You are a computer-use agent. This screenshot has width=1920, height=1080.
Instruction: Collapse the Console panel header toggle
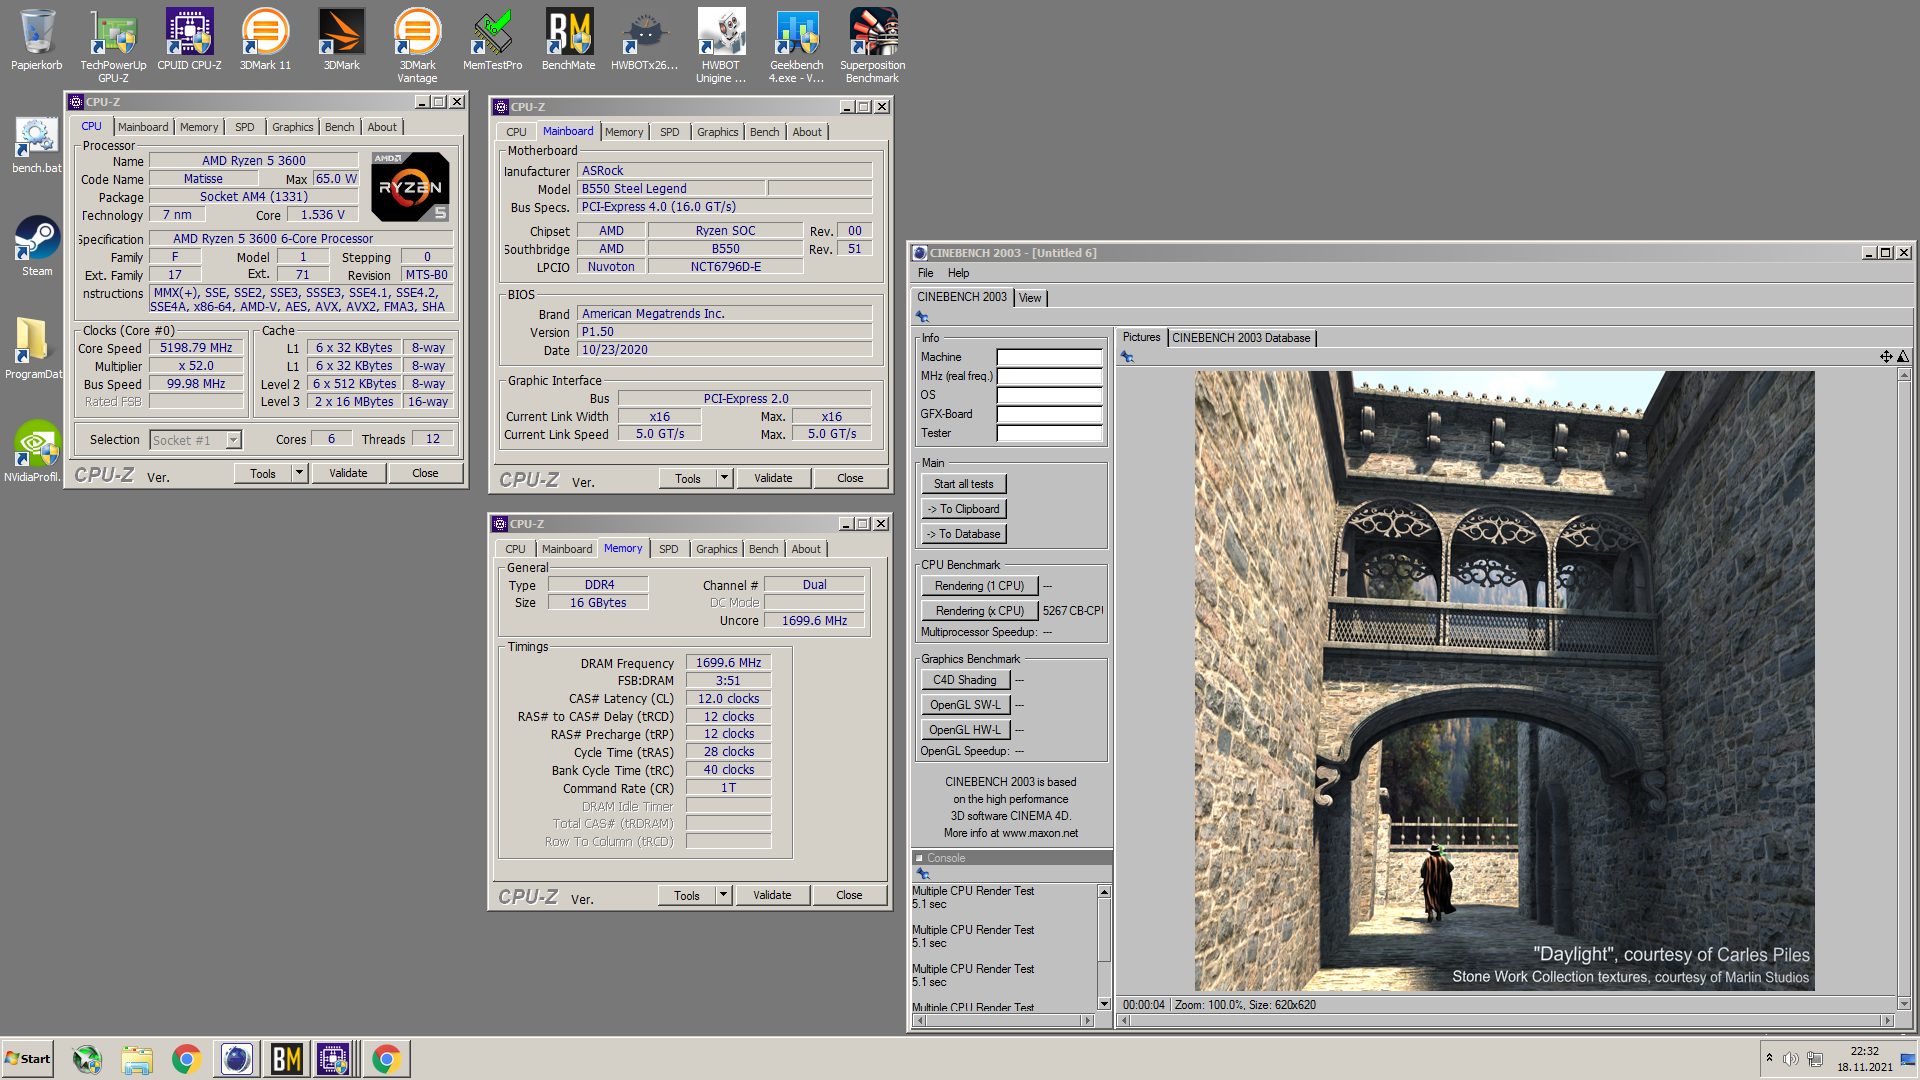pos(920,858)
